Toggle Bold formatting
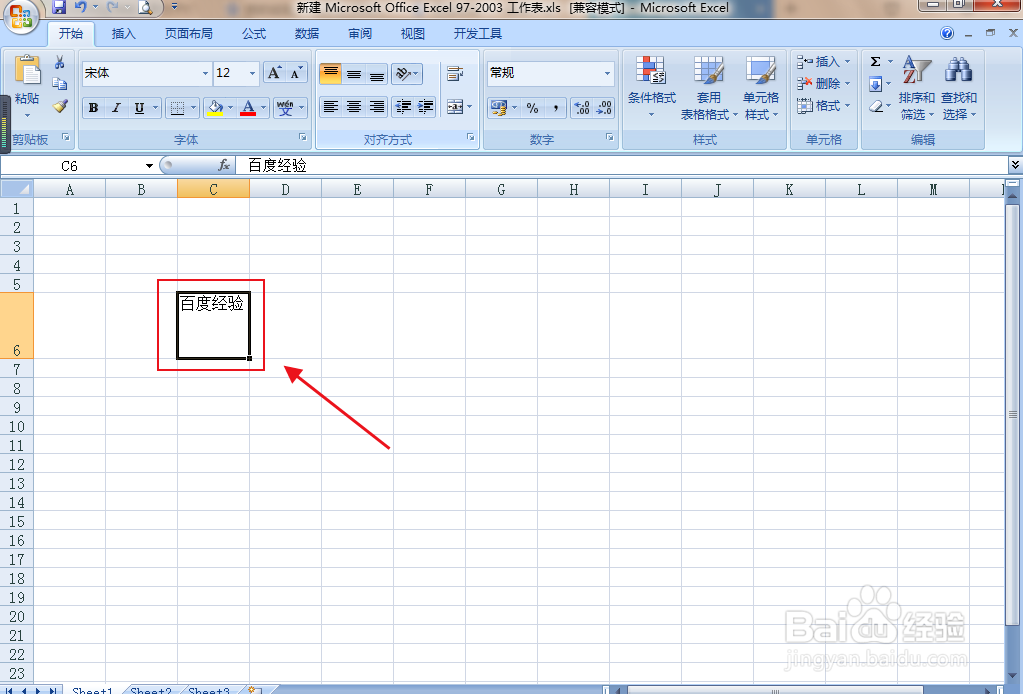The image size is (1023, 694). [x=93, y=108]
